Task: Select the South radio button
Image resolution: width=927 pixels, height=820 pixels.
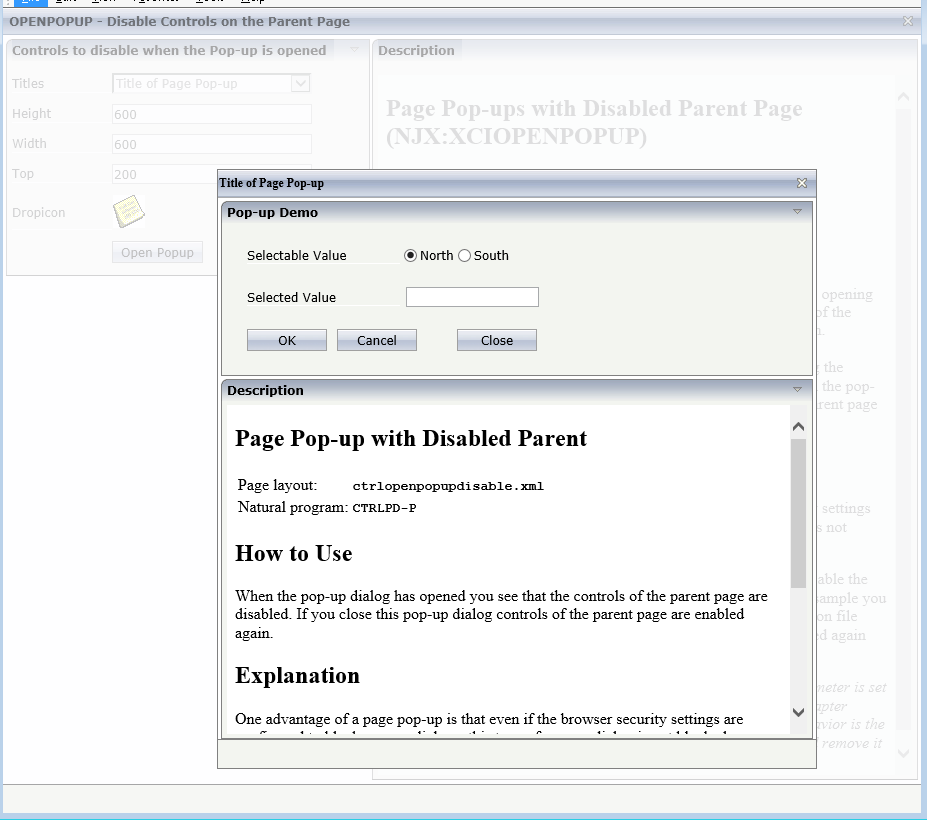Action: (464, 255)
